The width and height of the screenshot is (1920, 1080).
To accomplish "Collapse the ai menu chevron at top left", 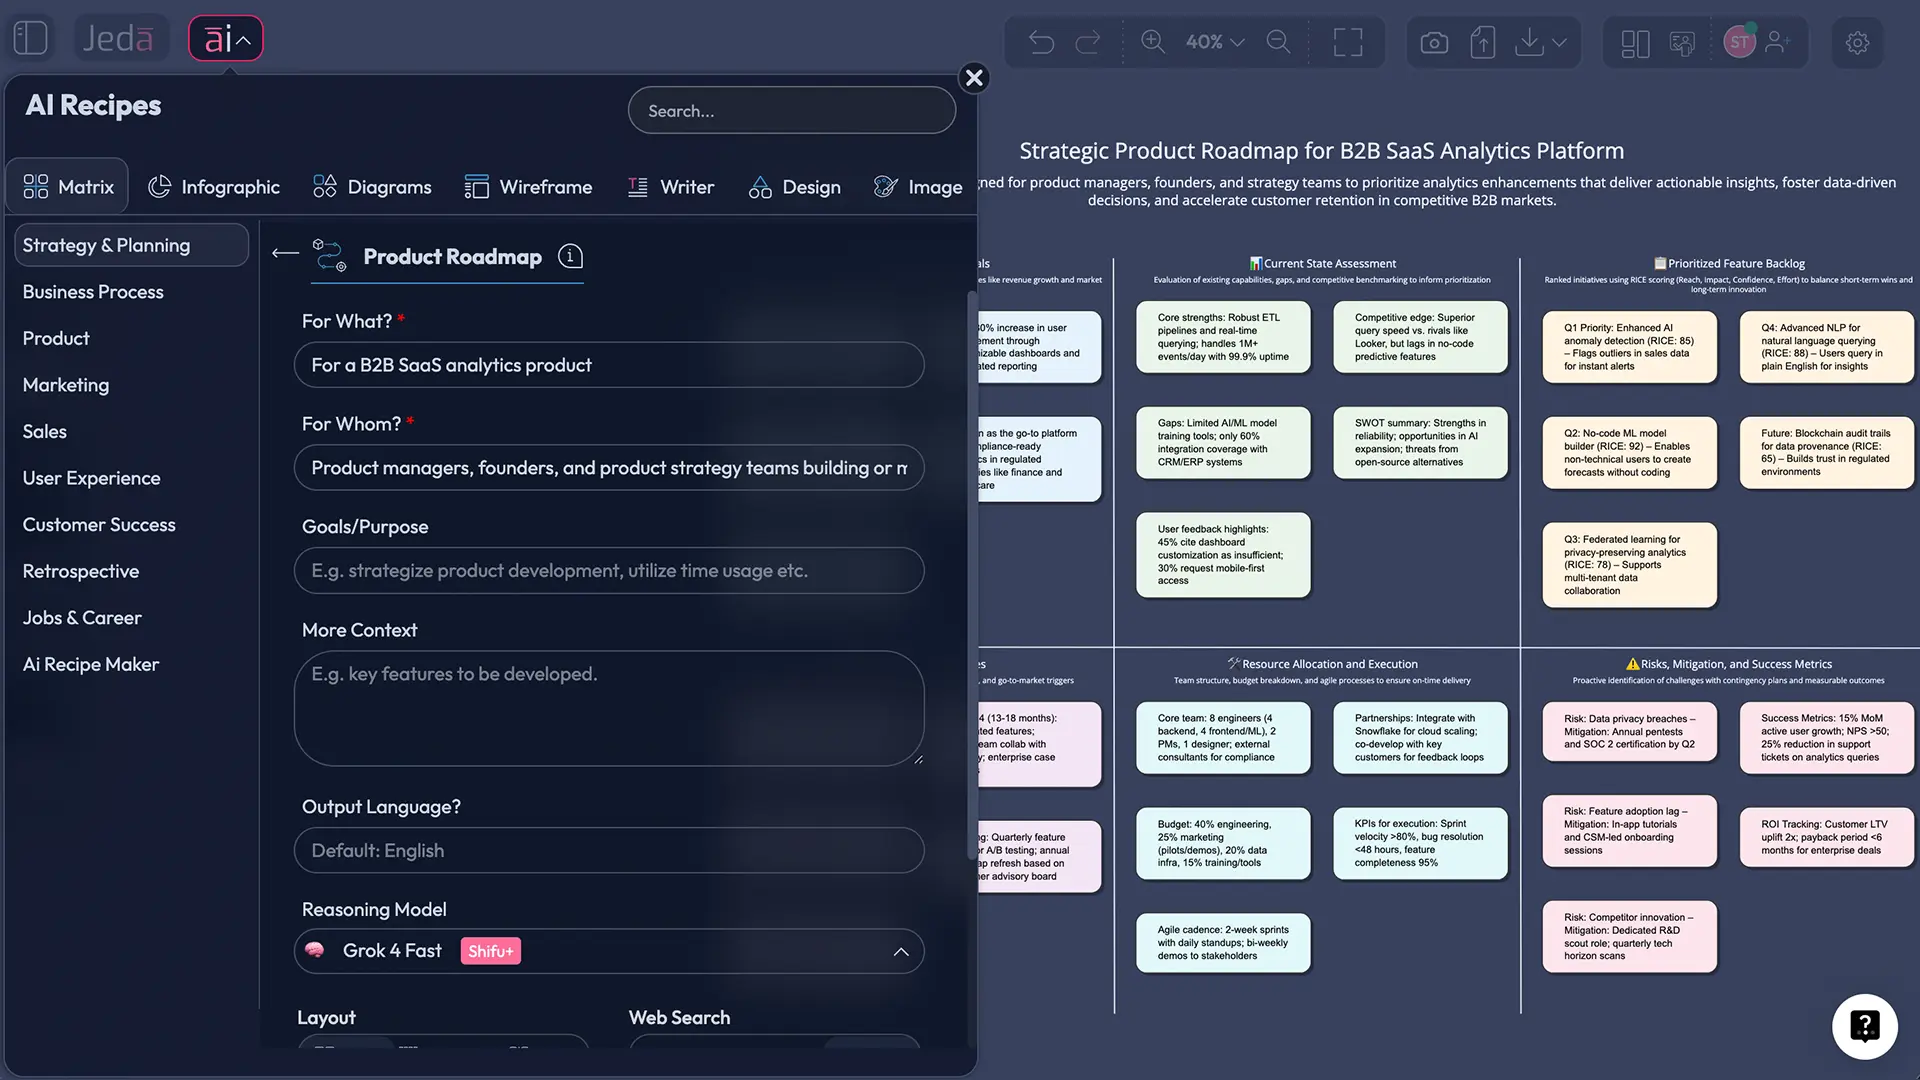I will pyautogui.click(x=243, y=40).
